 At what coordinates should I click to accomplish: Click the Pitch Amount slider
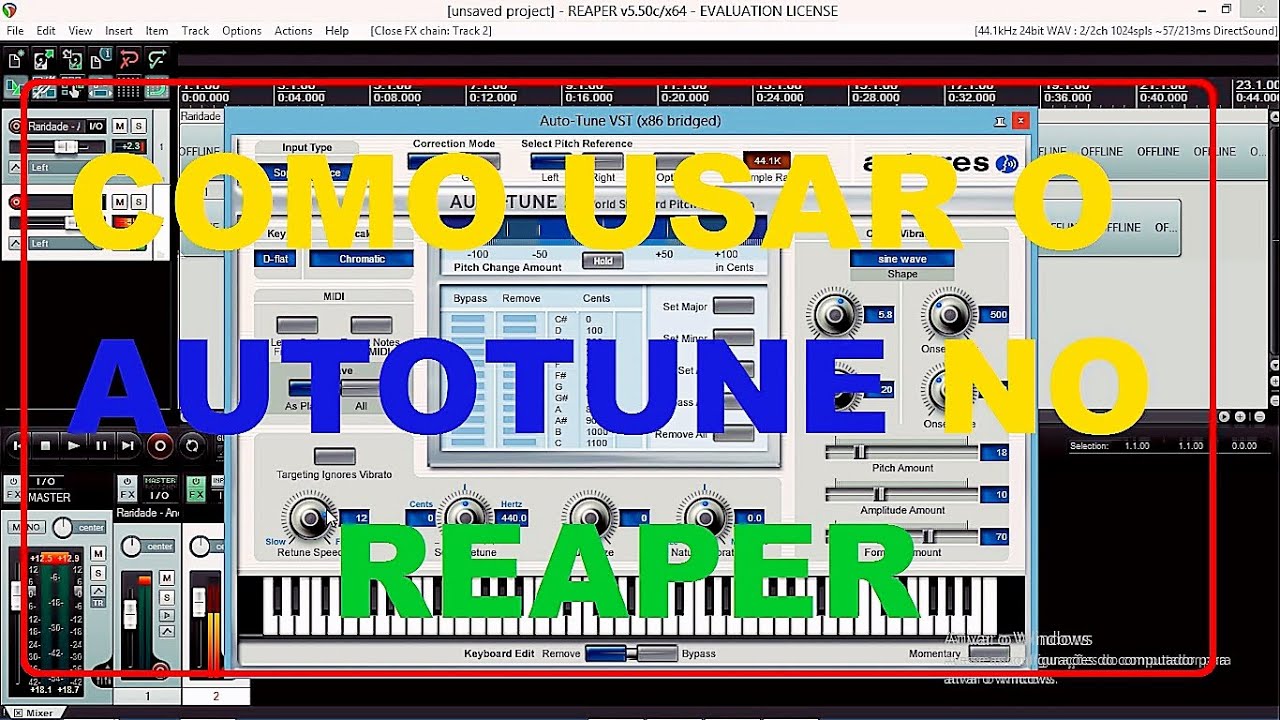point(902,452)
